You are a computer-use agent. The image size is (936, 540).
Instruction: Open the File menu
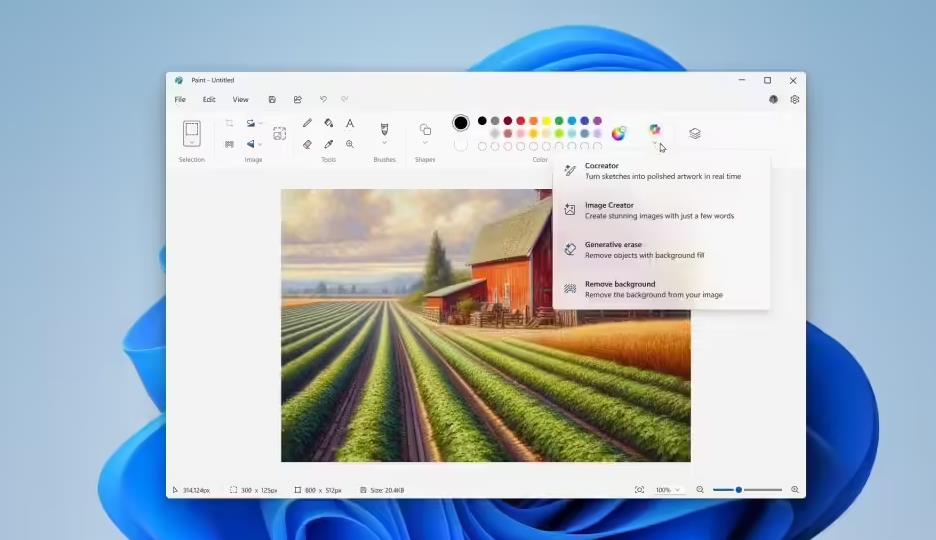pos(180,100)
